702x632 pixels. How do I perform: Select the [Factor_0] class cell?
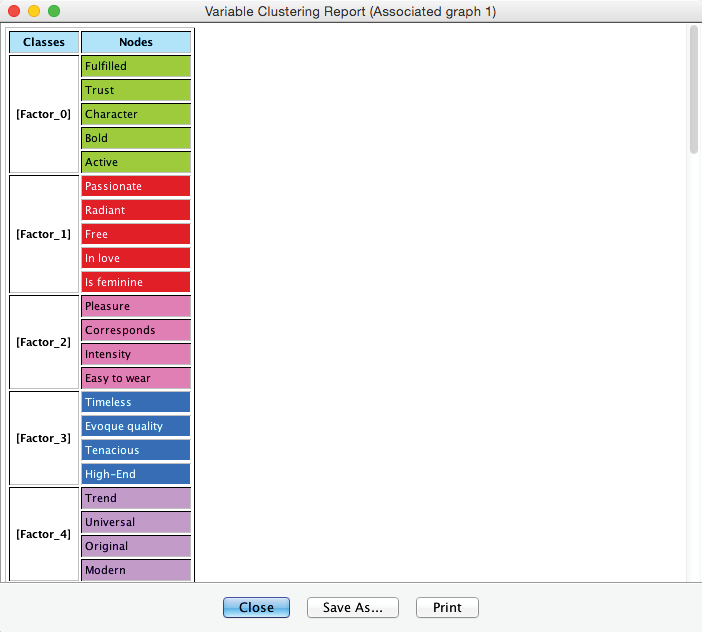pos(44,114)
